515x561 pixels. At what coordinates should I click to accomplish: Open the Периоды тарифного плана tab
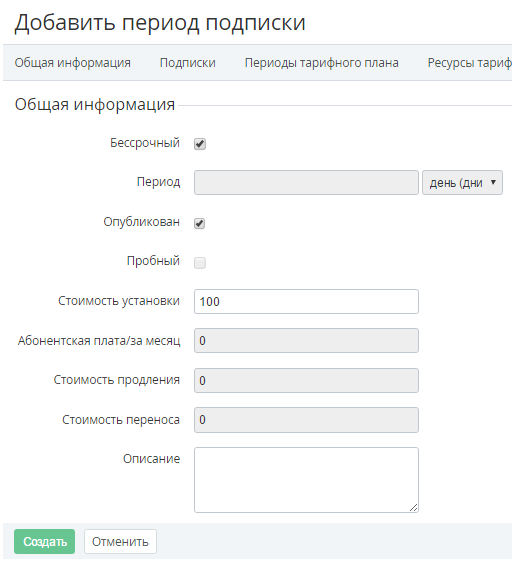click(321, 63)
